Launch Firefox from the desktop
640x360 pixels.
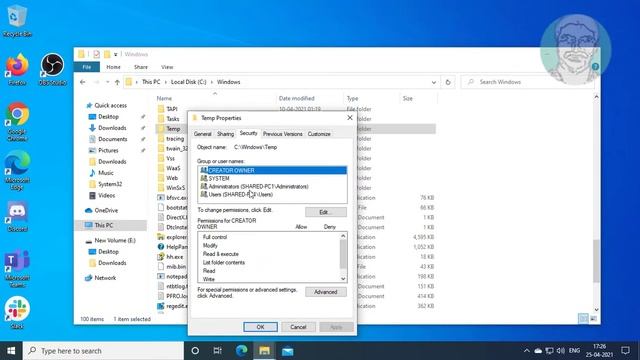point(17,69)
